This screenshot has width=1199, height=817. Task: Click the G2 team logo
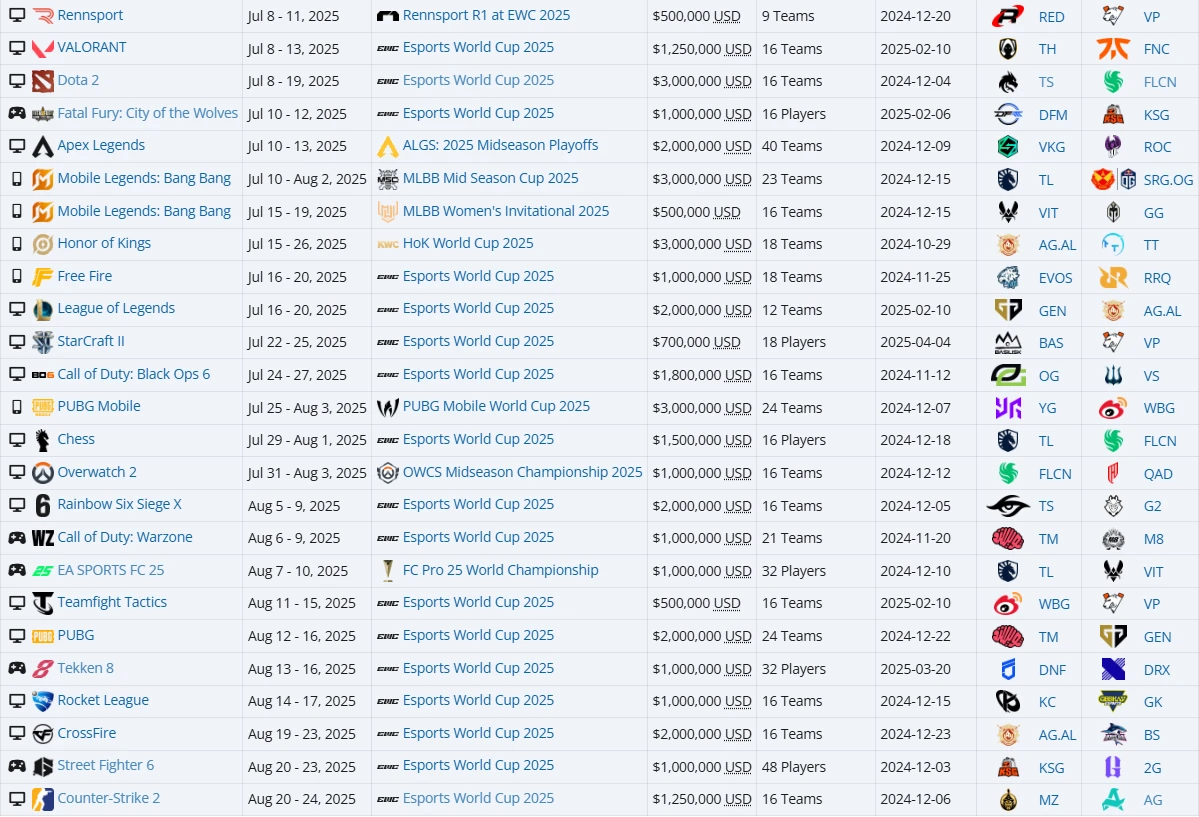point(1113,506)
